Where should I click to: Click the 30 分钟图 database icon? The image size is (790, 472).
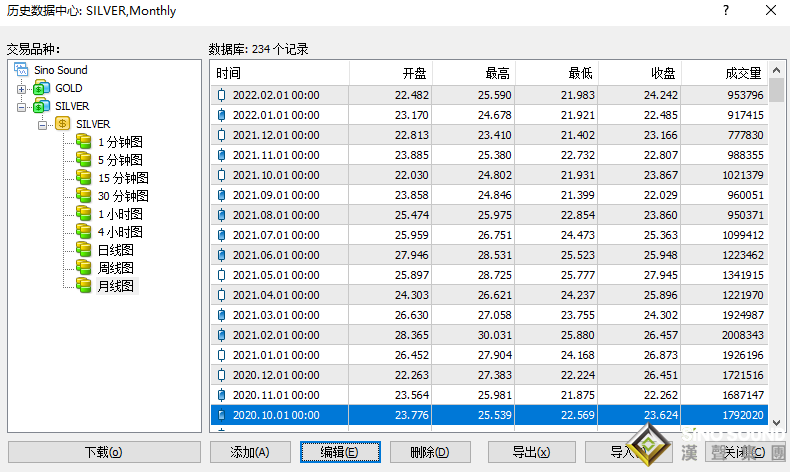(x=84, y=195)
